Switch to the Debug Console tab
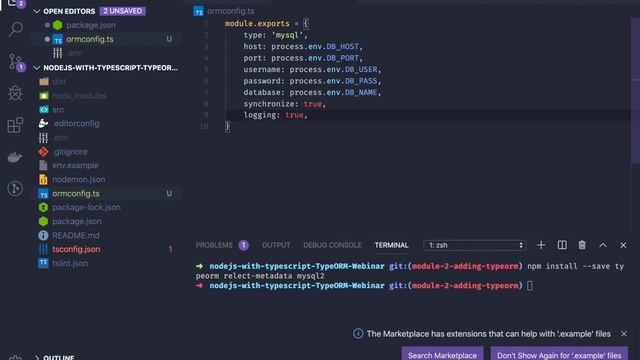Screen dimensions: 640x360 coord(332,245)
